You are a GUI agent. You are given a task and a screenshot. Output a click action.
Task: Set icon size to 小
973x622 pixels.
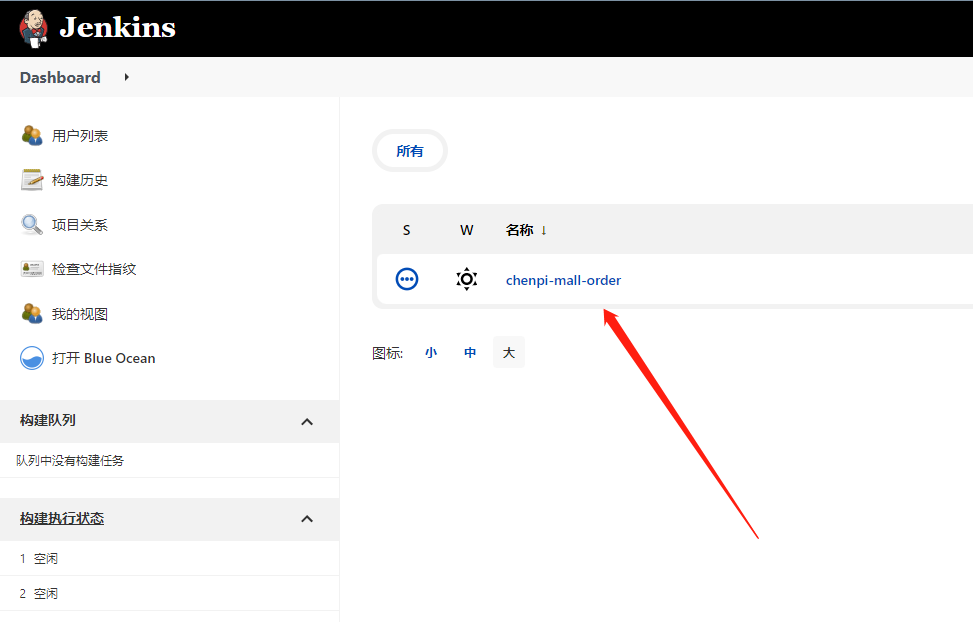431,353
